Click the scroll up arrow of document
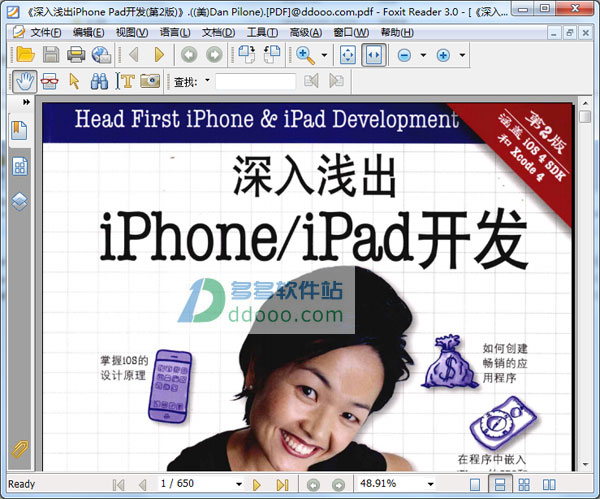This screenshot has width=600, height=499. [x=585, y=103]
